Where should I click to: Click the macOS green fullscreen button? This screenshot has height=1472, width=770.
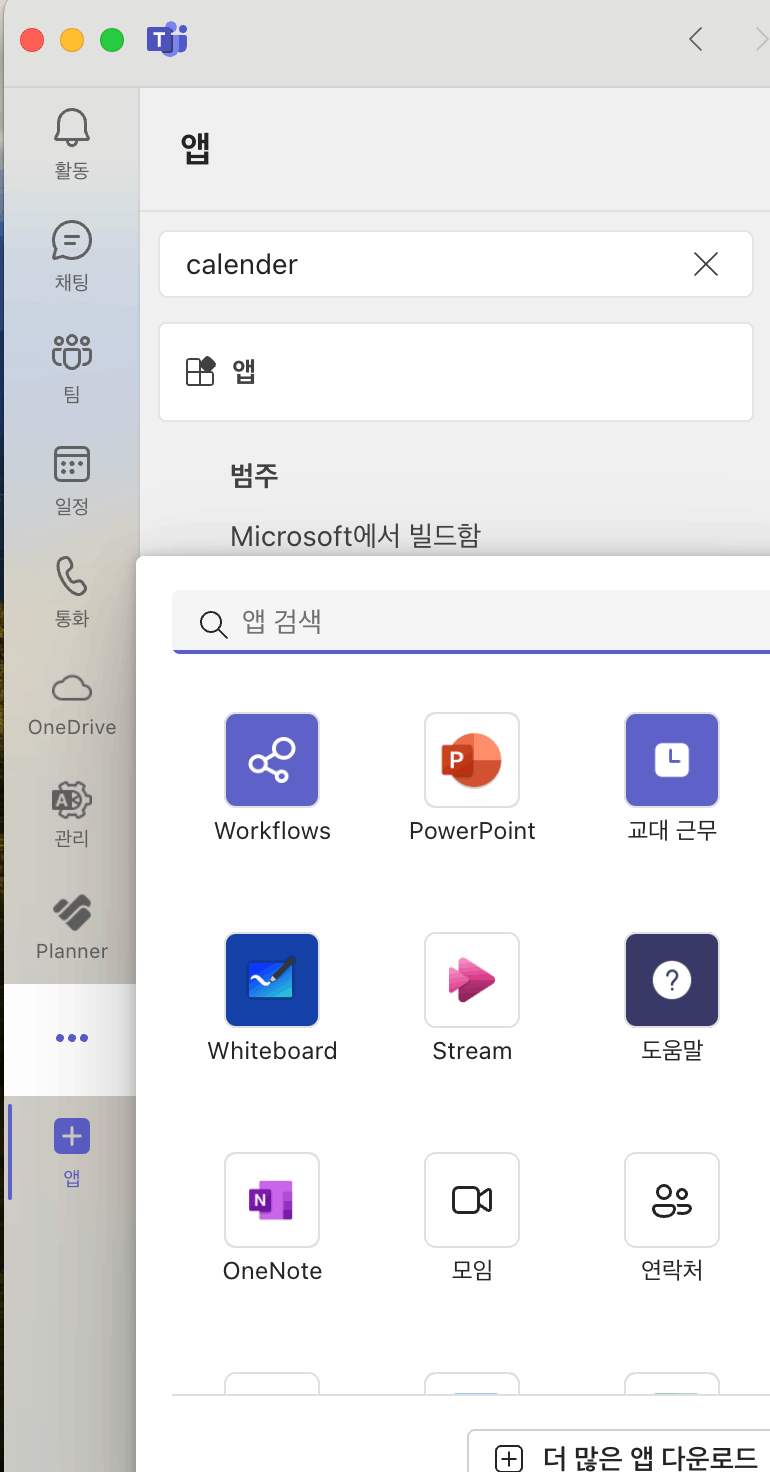coord(112,40)
